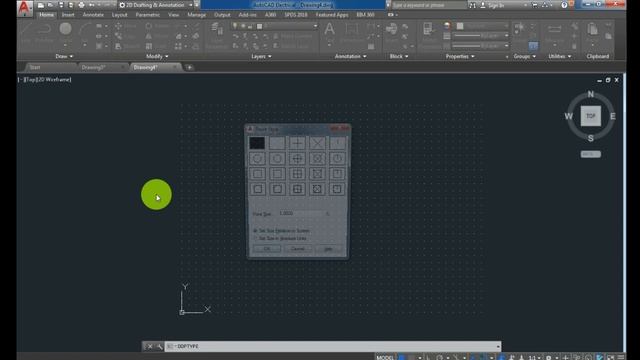Image resolution: width=640 pixels, height=360 pixels.
Task: Select square with X point style
Action: coord(317,174)
